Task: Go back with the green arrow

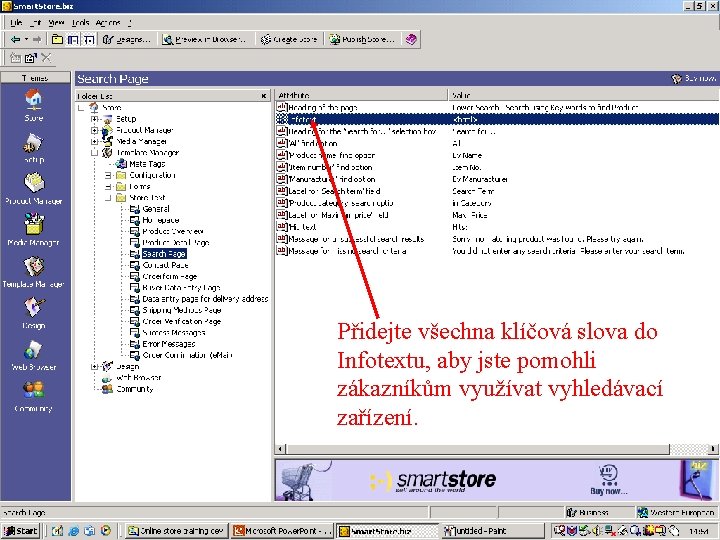Action: [x=16, y=39]
